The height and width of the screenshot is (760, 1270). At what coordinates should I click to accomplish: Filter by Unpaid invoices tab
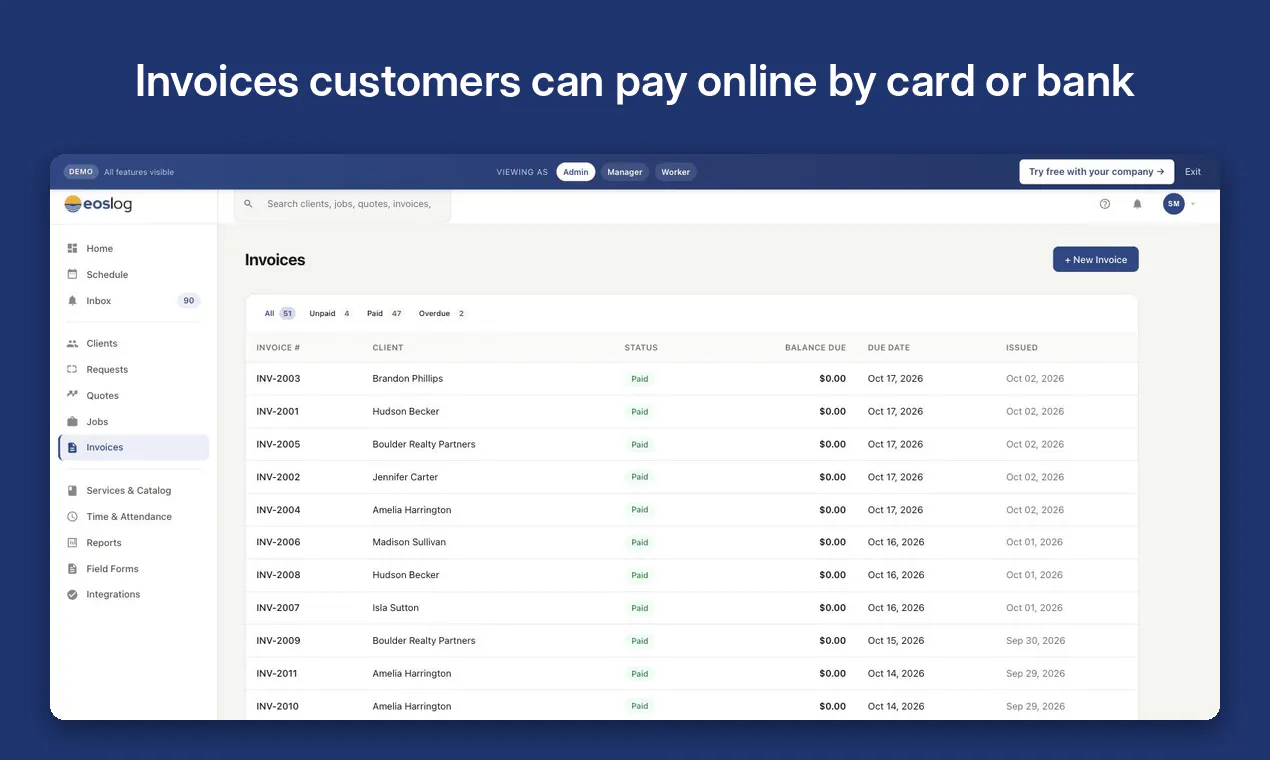coord(330,313)
